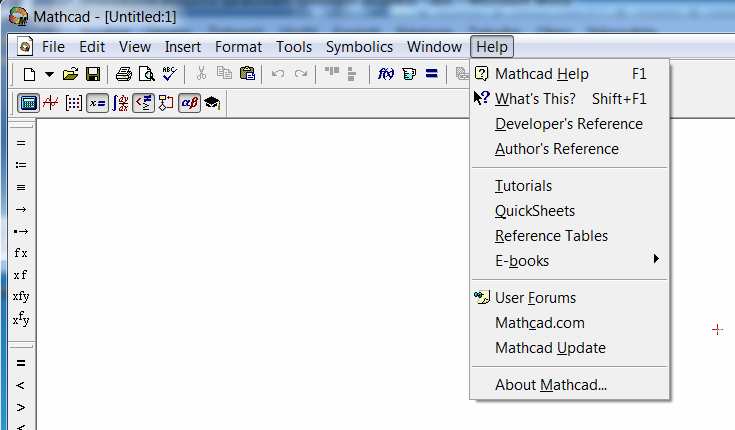The width and height of the screenshot is (735, 430).
Task: Open the New worksheet template dropdown arrow
Action: click(49, 74)
